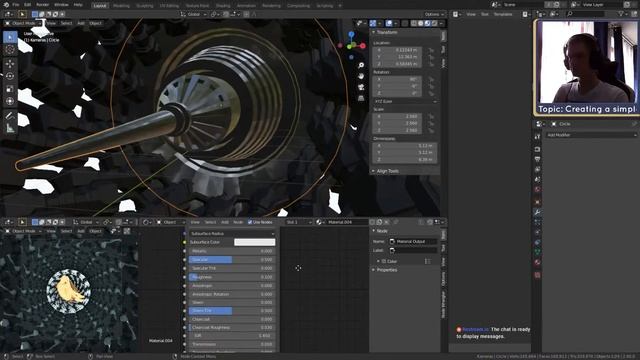
Task: Switch to the Modeling workspace tab
Action: click(121, 6)
